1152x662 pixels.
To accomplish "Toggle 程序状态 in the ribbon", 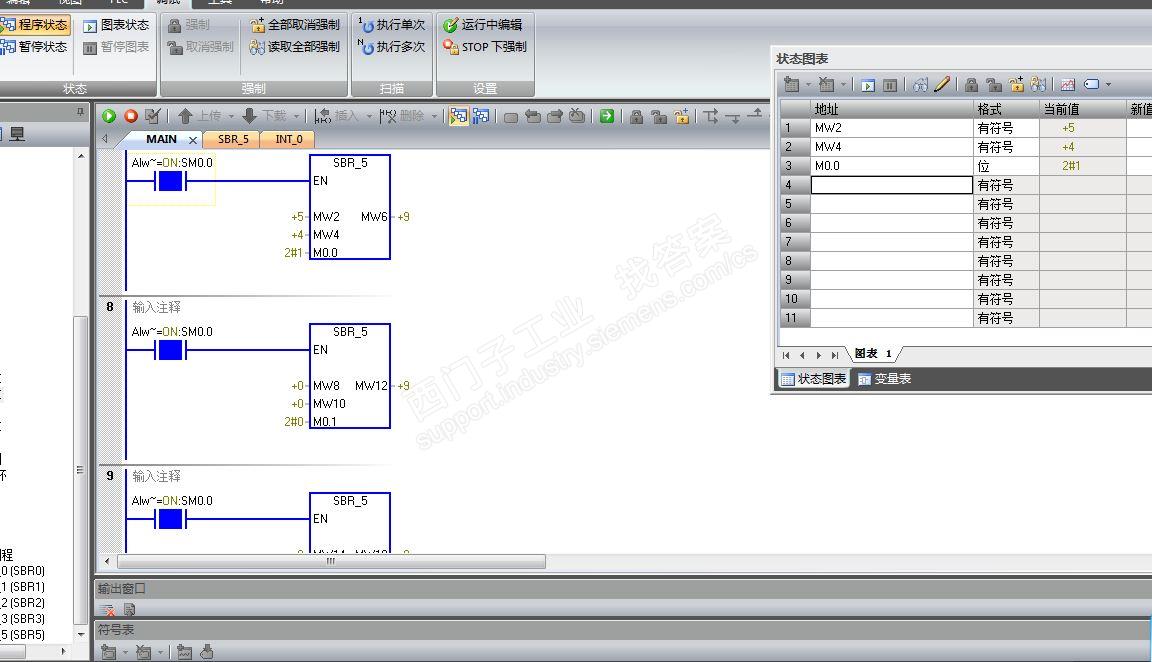I will (x=35, y=25).
